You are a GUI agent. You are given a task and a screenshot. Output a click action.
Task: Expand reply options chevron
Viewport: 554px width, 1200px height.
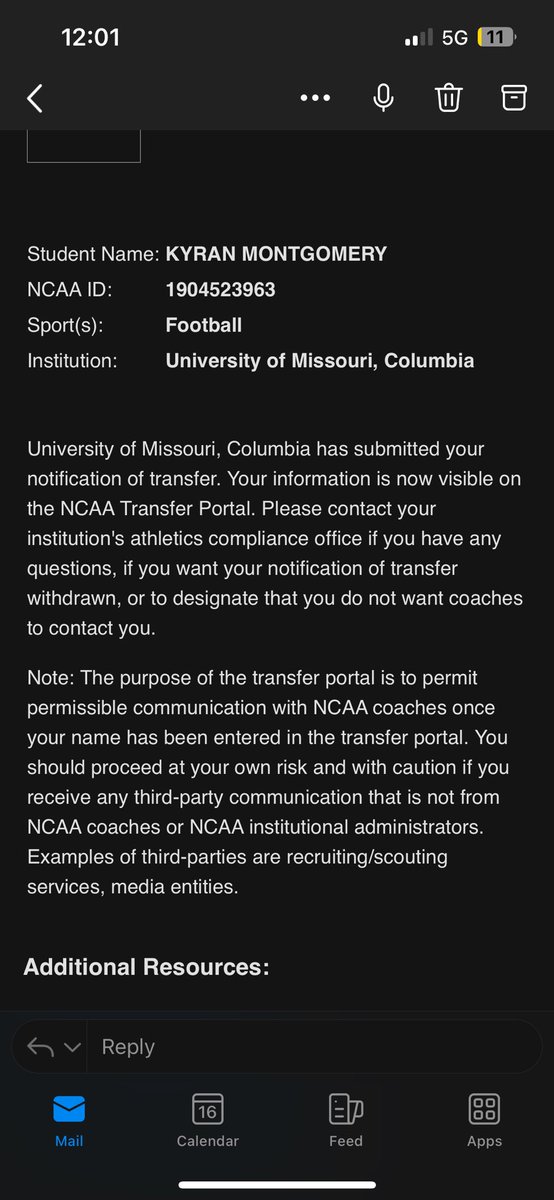coord(72,1048)
